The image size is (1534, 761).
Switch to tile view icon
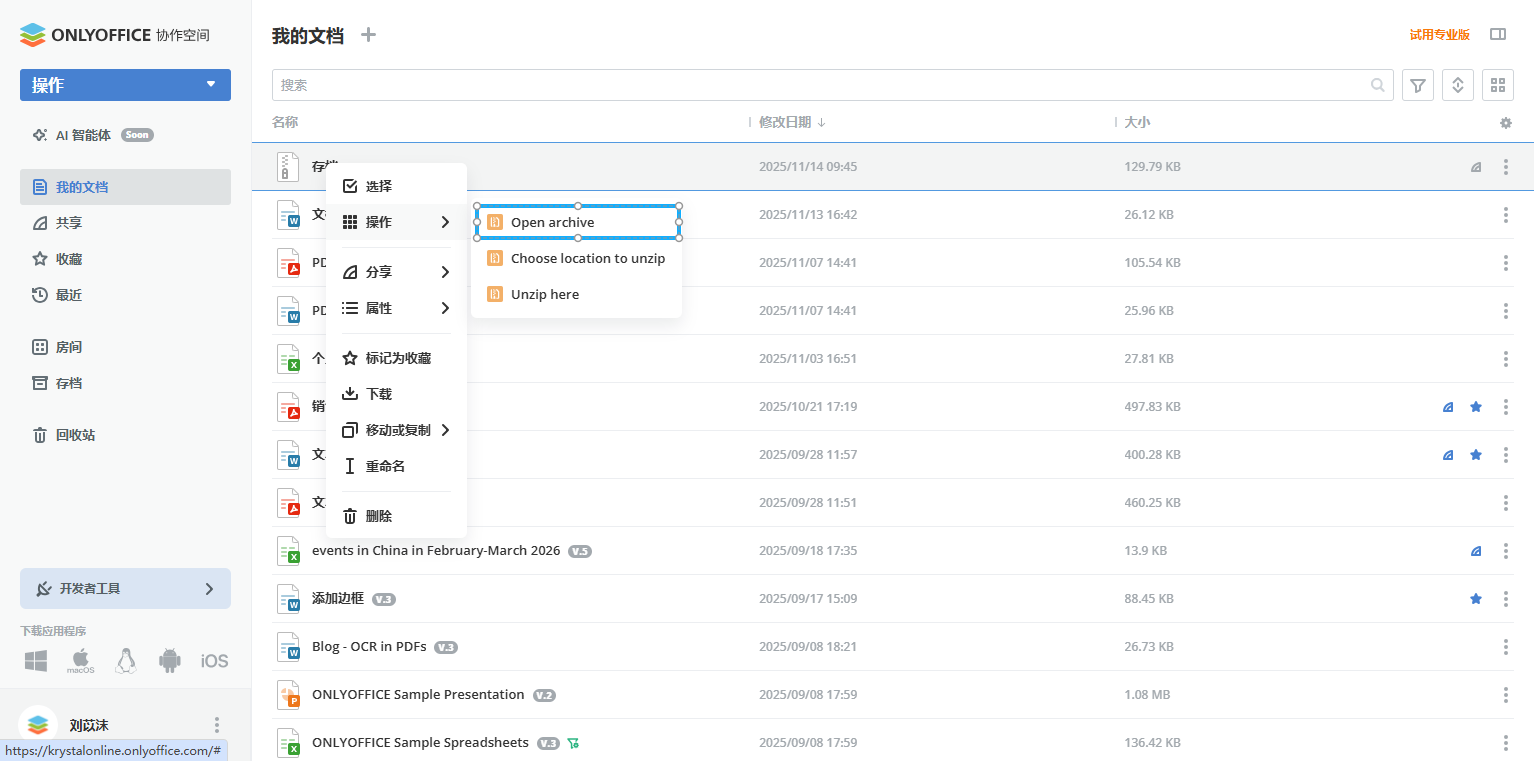[x=1498, y=85]
